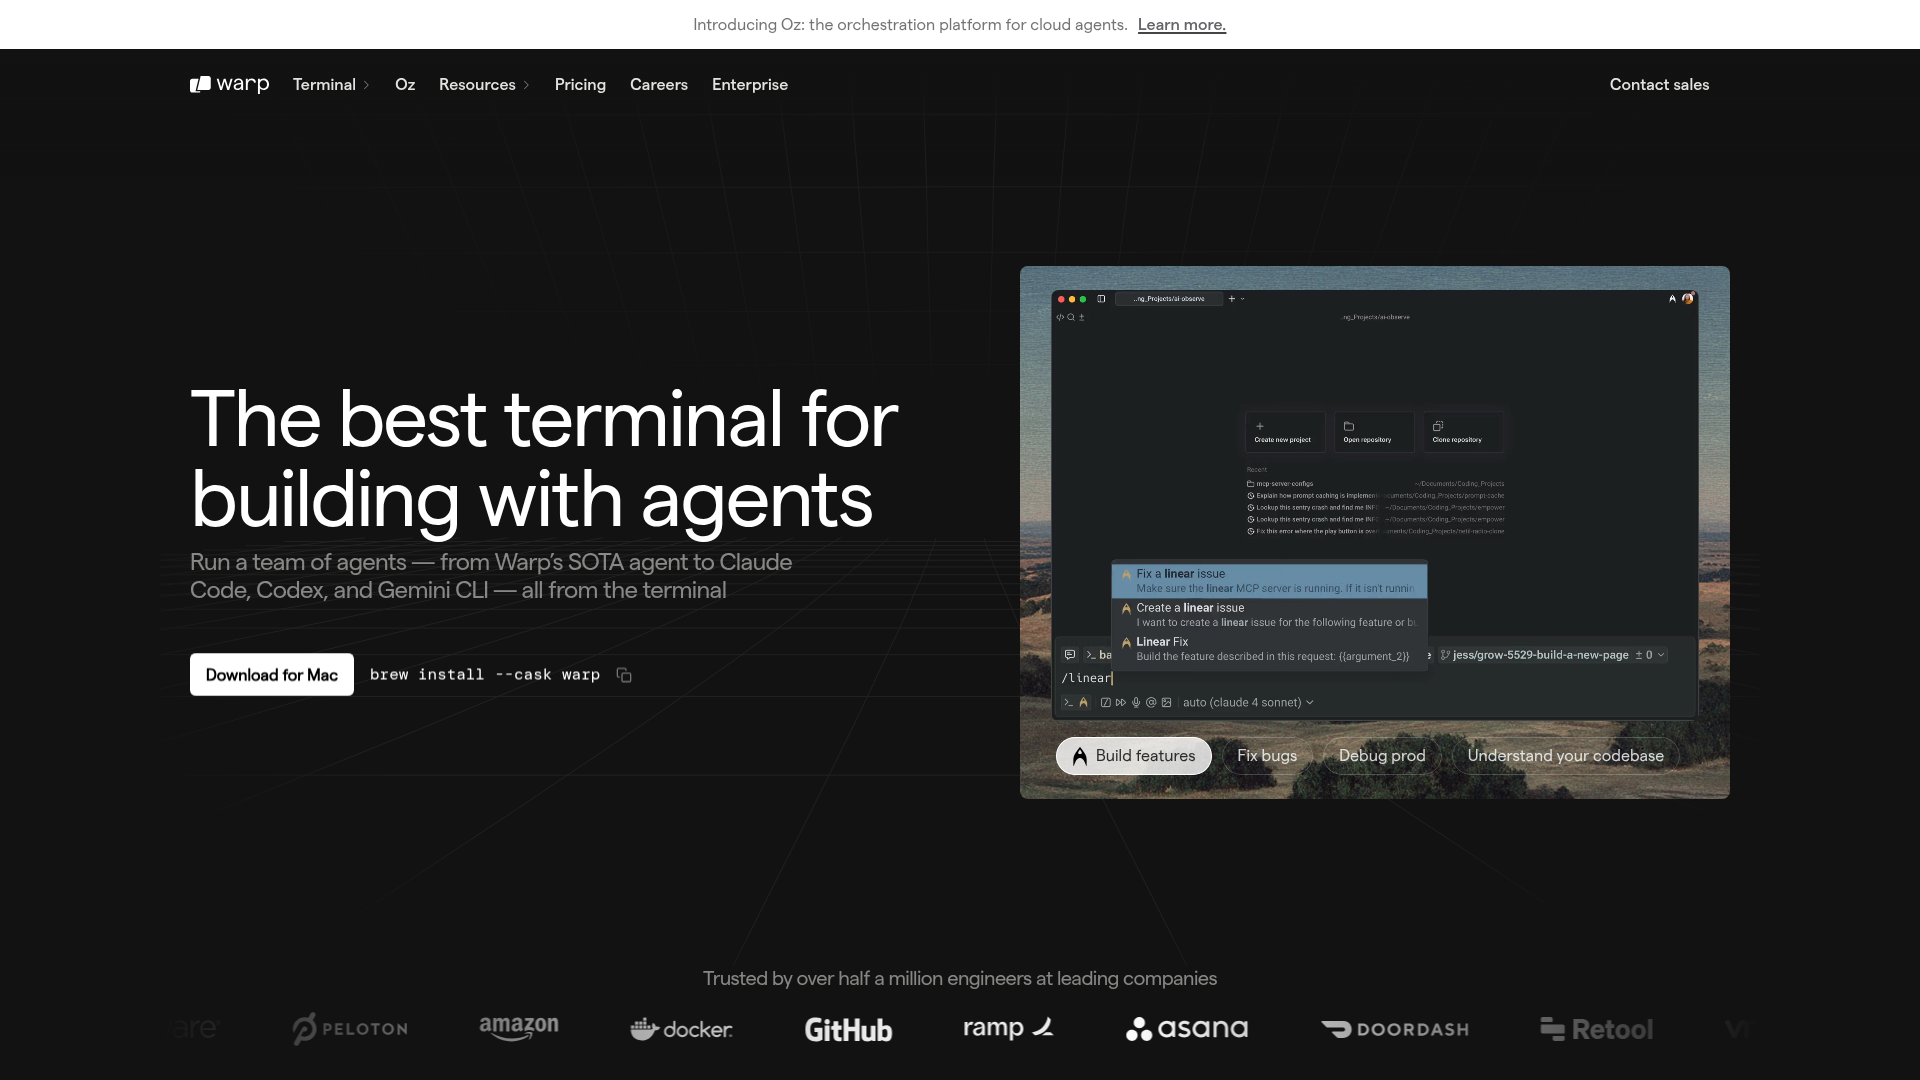Click the Open repository card
1920x1080 pixels.
pyautogui.click(x=1374, y=432)
